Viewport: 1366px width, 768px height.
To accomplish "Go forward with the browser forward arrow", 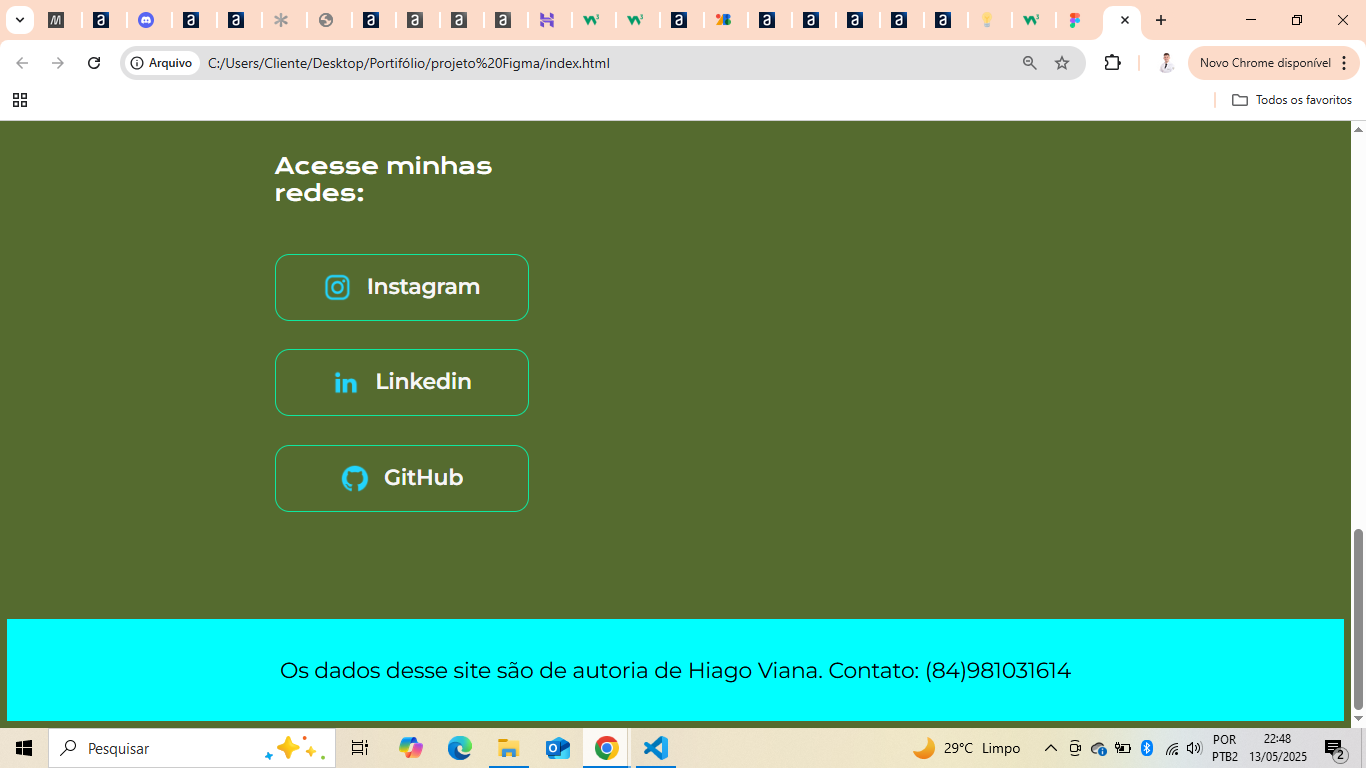I will [58, 63].
